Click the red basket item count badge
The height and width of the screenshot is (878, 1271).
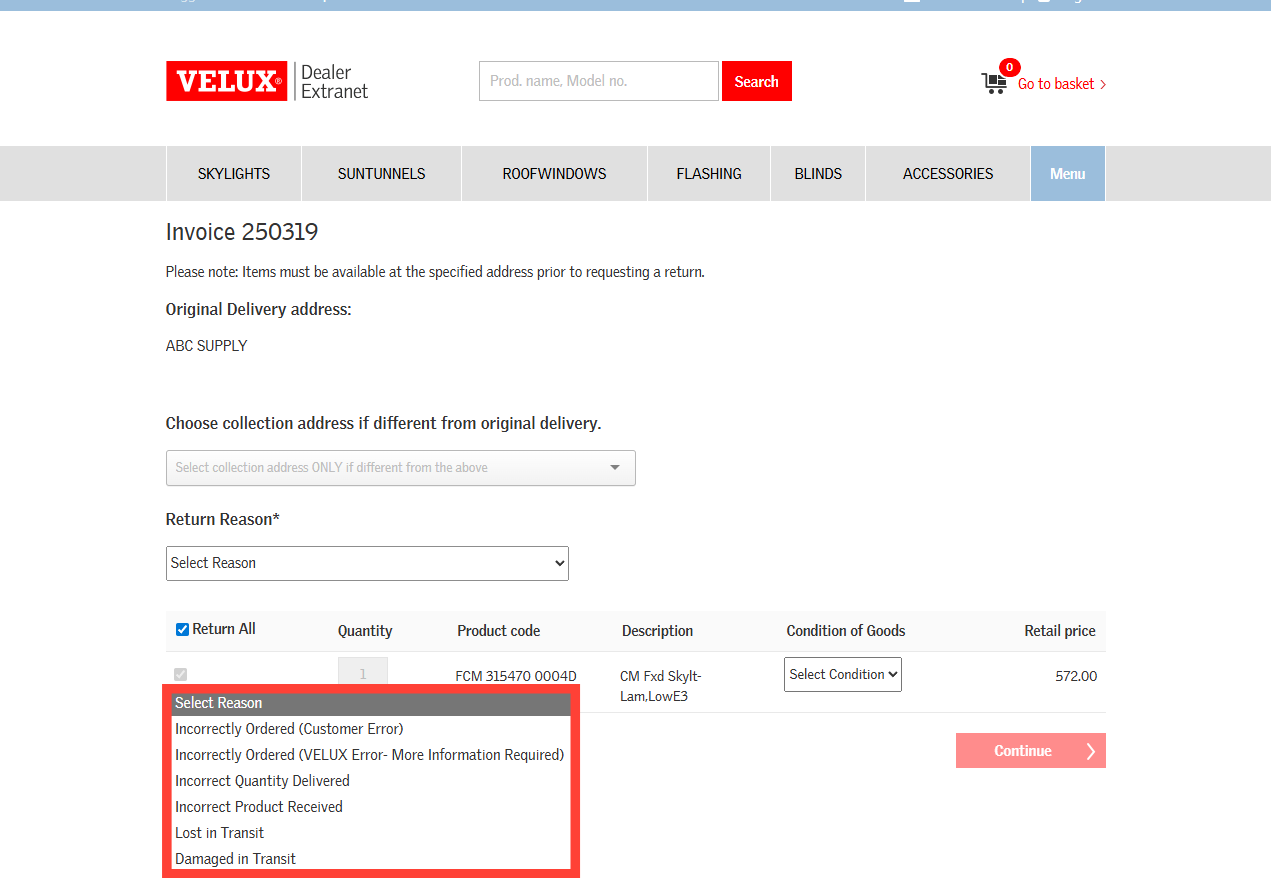[x=1009, y=67]
